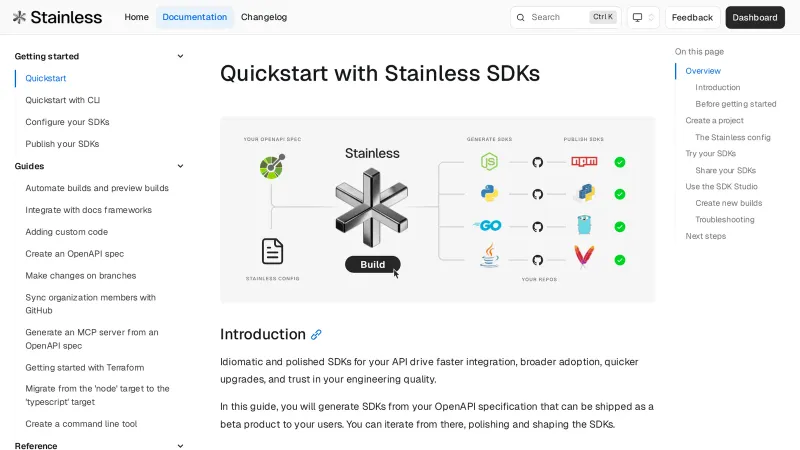This screenshot has height=450, width=800.
Task: Open the theme switcher monitor icon
Action: click(637, 17)
